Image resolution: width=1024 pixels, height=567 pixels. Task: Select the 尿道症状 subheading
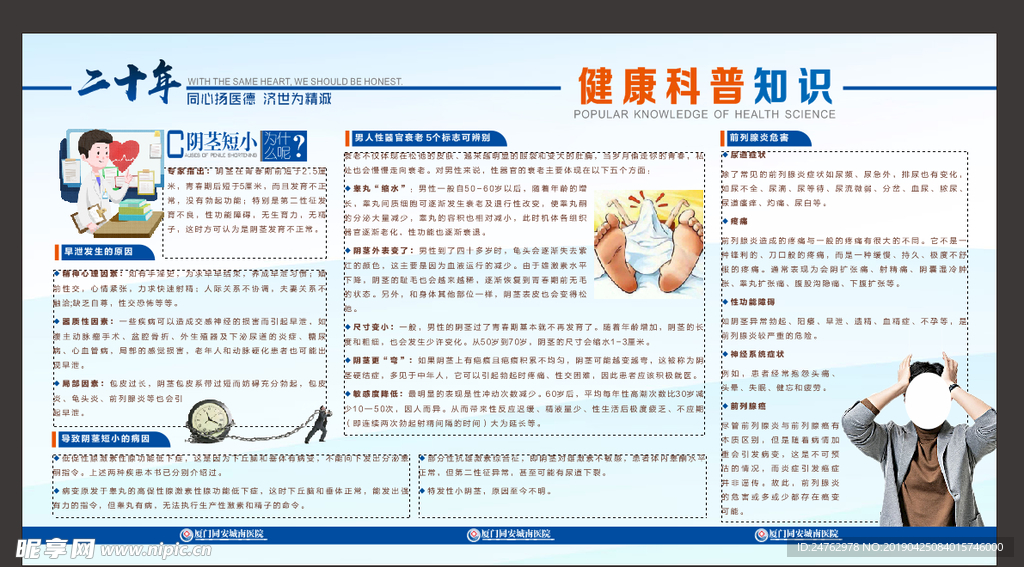pyautogui.click(x=747, y=155)
